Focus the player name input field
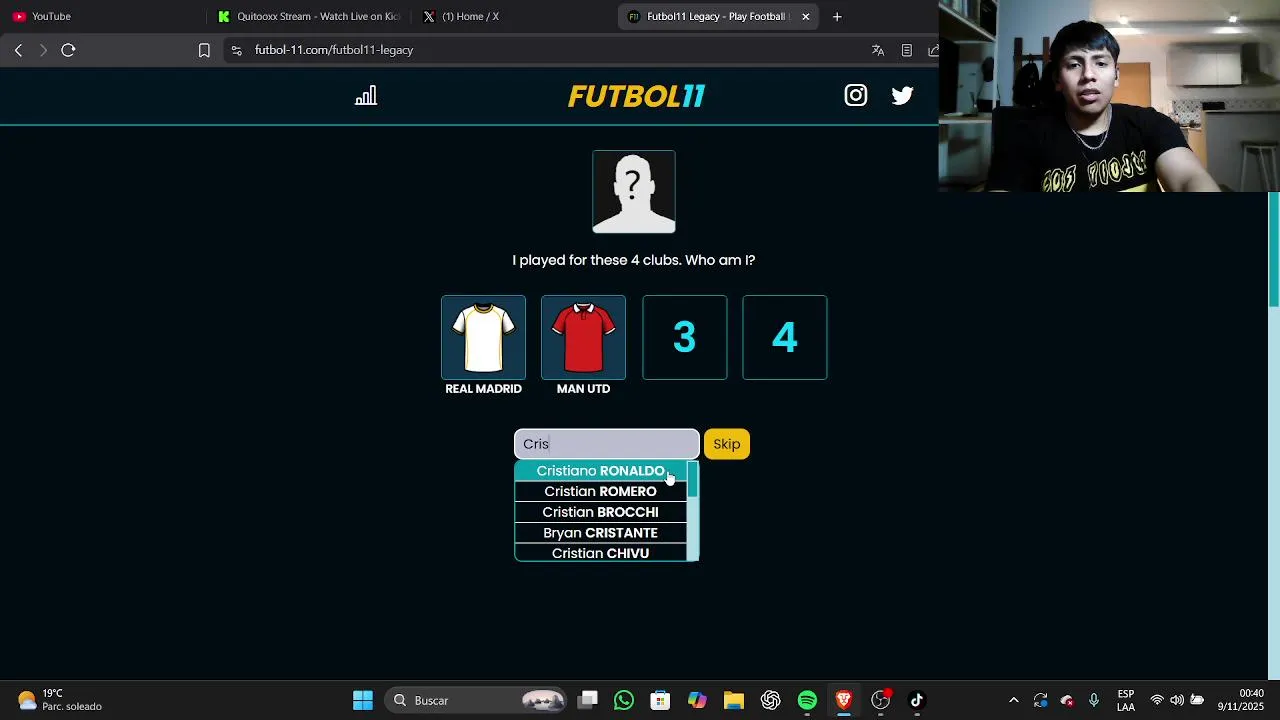Screen dimensions: 1280x720 pyautogui.click(x=606, y=444)
